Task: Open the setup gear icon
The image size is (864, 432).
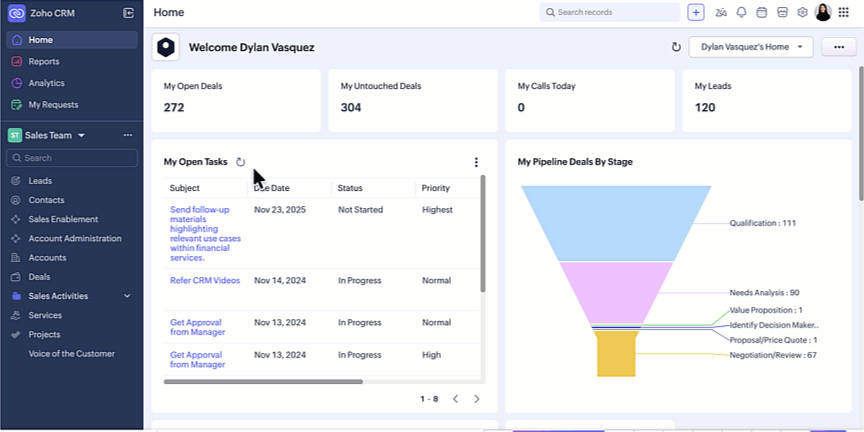Action: [802, 12]
